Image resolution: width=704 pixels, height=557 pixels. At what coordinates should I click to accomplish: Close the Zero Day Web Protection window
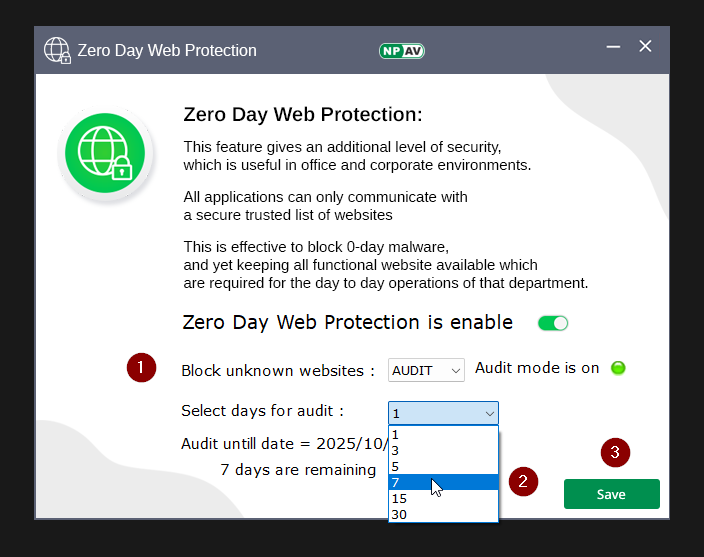click(645, 46)
